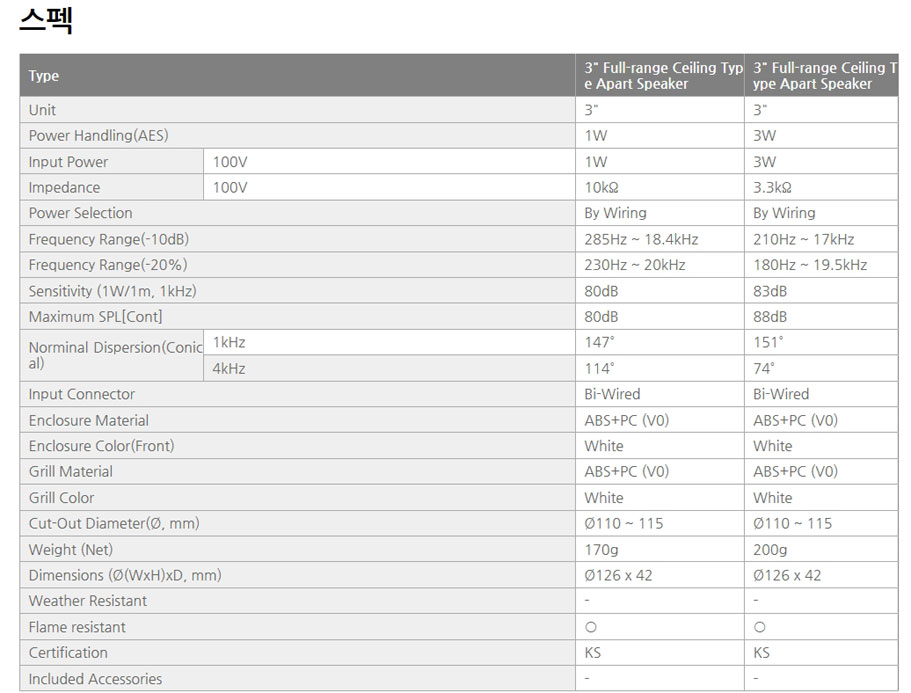The height and width of the screenshot is (693, 911).
Task: Click the Type header cell
Action: point(44,76)
